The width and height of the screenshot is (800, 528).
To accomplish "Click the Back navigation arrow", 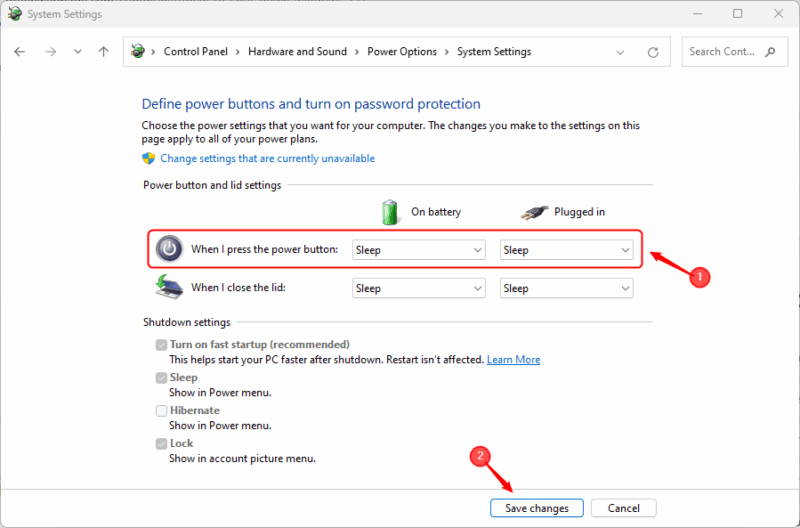I will coord(20,52).
